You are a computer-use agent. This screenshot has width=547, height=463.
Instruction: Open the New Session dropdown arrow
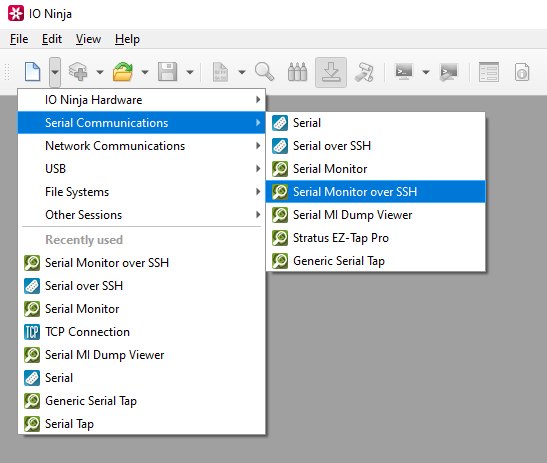point(55,72)
